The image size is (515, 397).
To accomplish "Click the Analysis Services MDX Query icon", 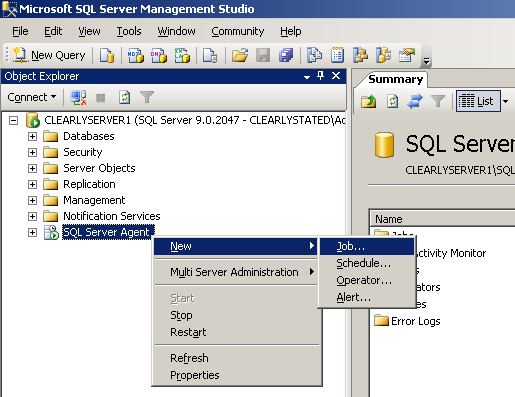I will (136, 55).
